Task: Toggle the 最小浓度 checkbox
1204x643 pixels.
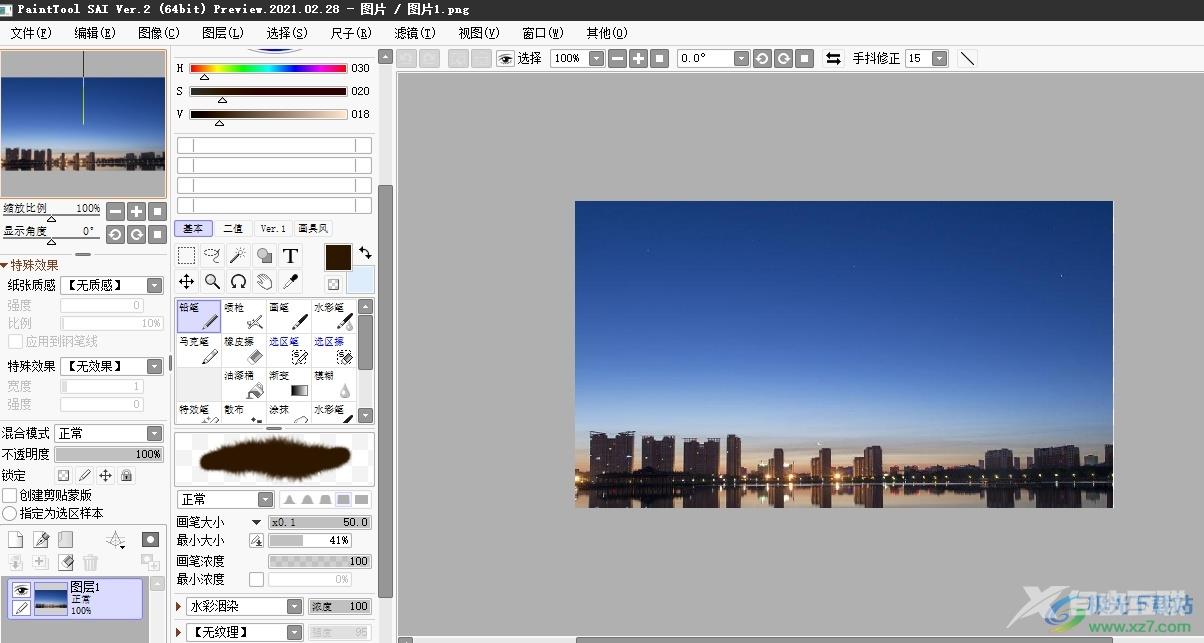Action: [257, 579]
